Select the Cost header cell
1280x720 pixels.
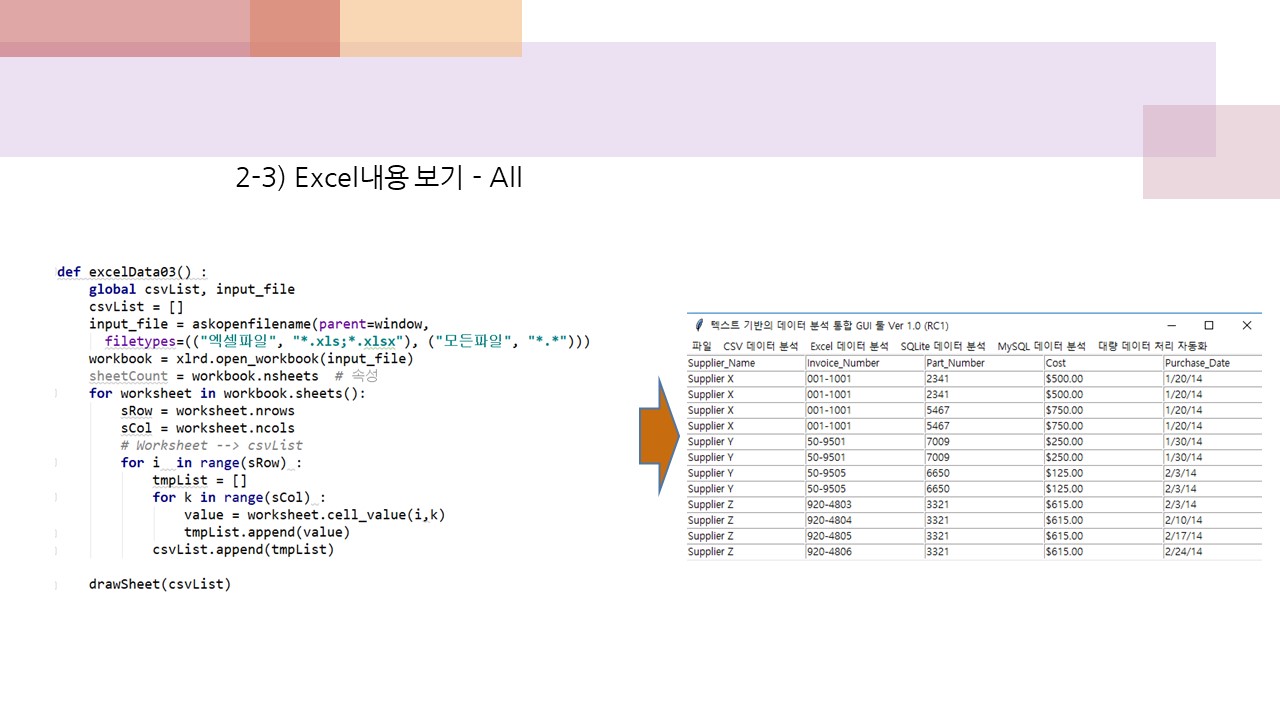[x=1103, y=363]
